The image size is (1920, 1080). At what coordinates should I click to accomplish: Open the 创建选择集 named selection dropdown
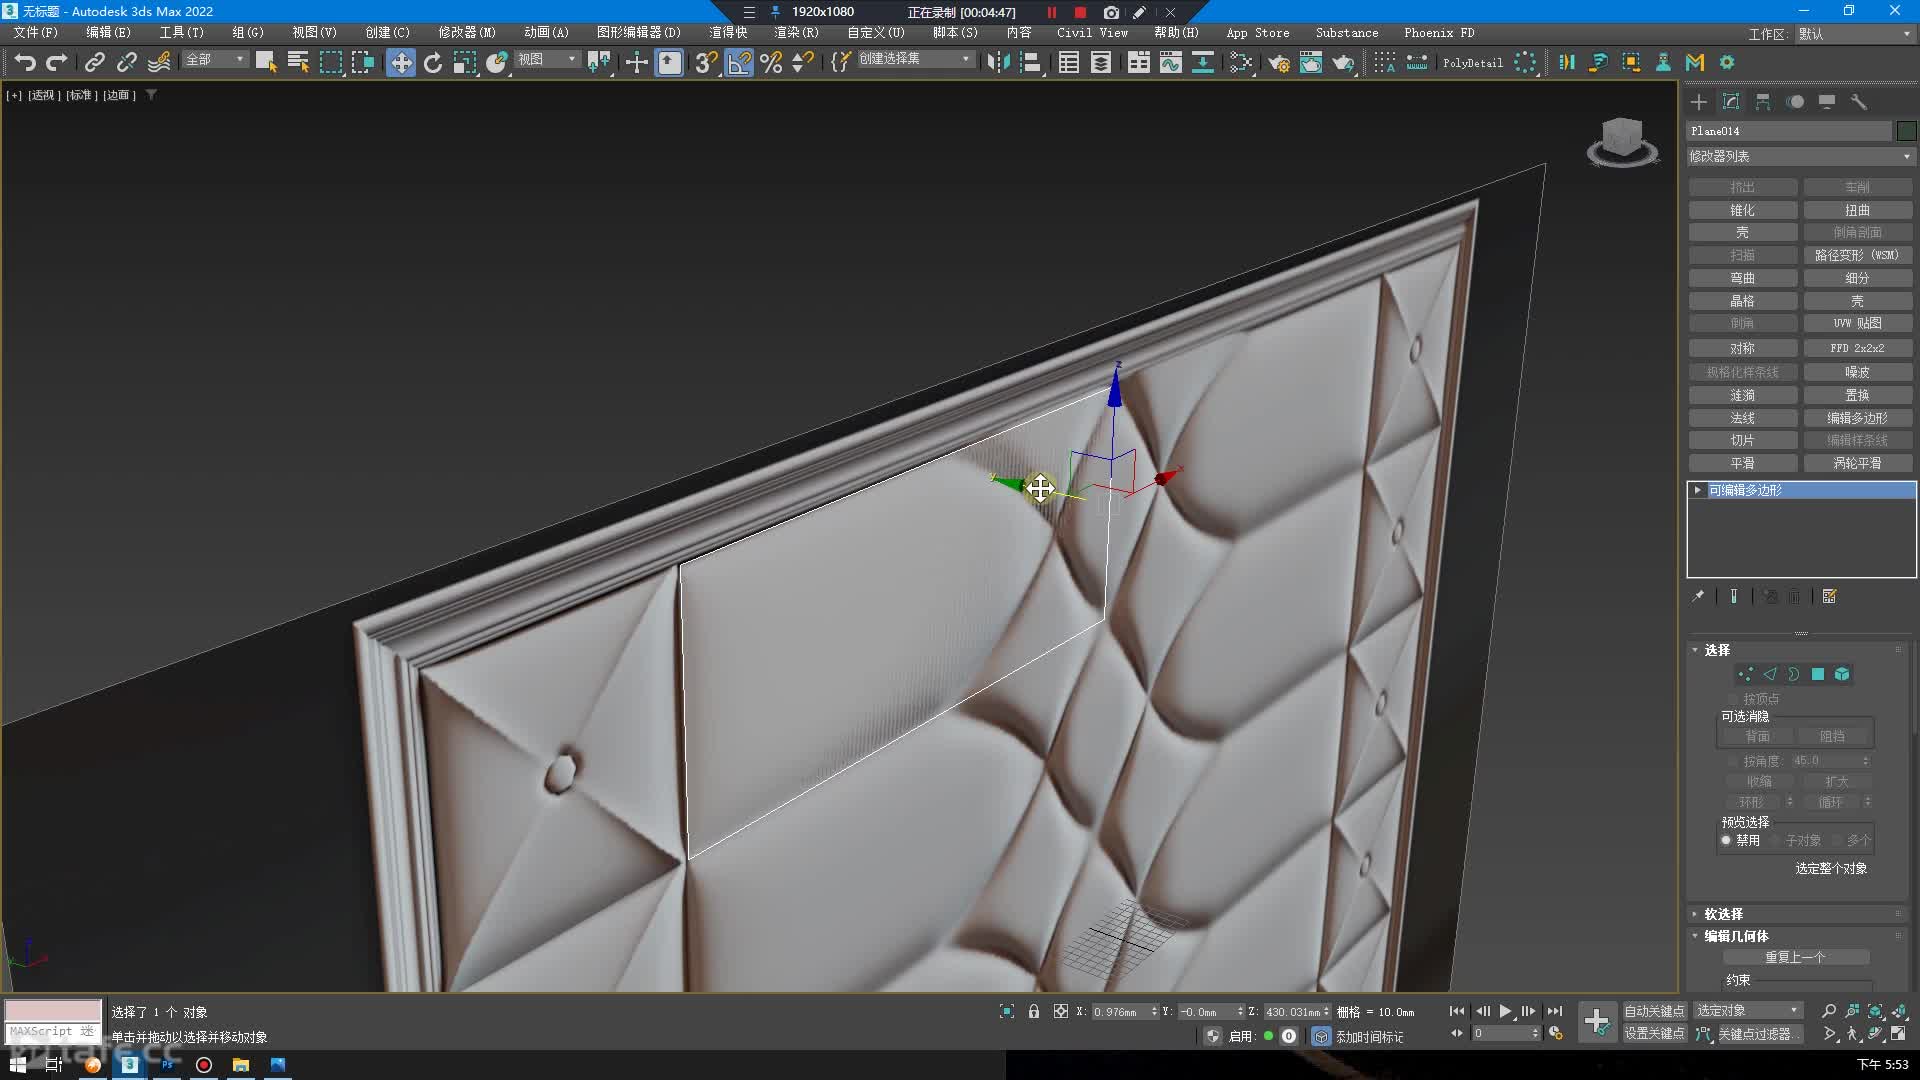coord(914,59)
